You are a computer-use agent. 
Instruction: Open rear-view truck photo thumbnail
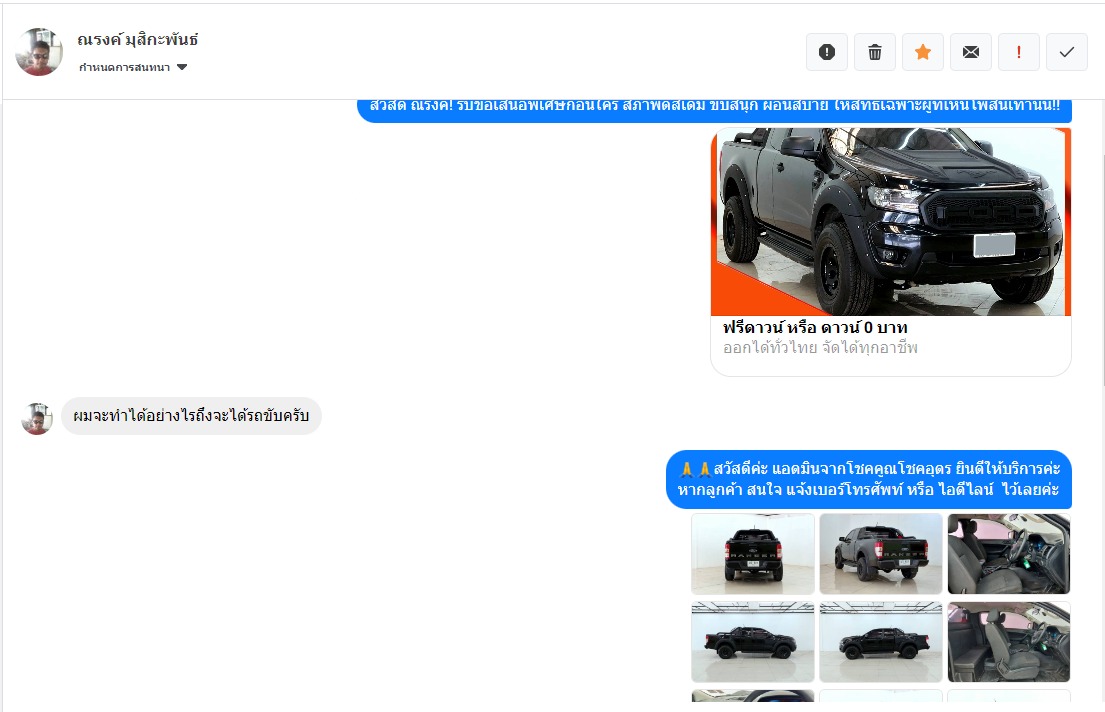753,554
